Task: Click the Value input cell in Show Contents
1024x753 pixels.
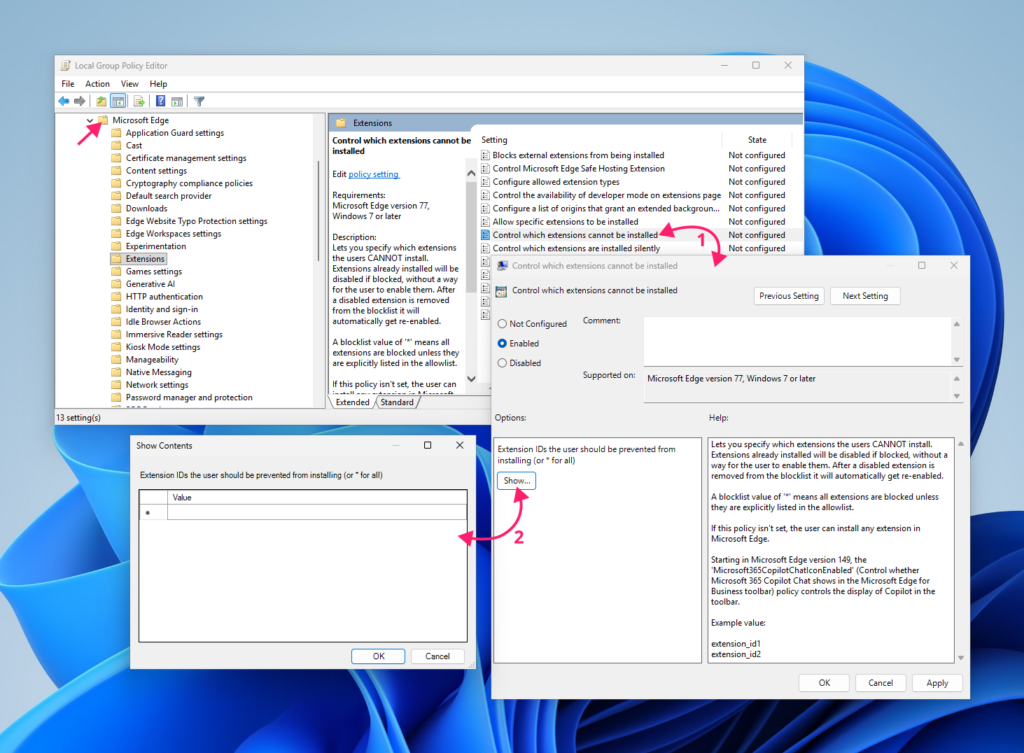Action: (x=317, y=513)
